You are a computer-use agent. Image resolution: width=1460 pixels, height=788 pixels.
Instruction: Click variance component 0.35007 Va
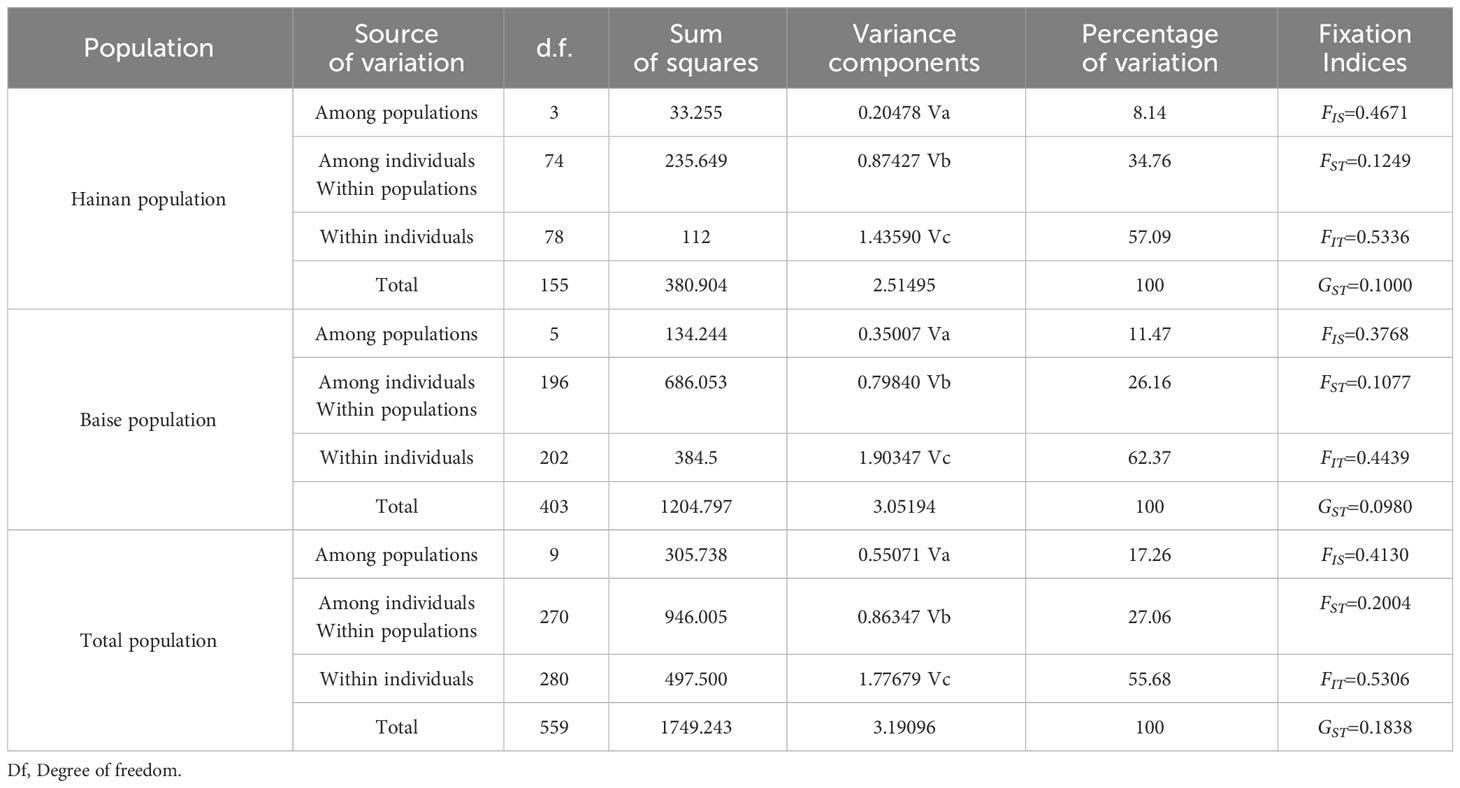905,334
